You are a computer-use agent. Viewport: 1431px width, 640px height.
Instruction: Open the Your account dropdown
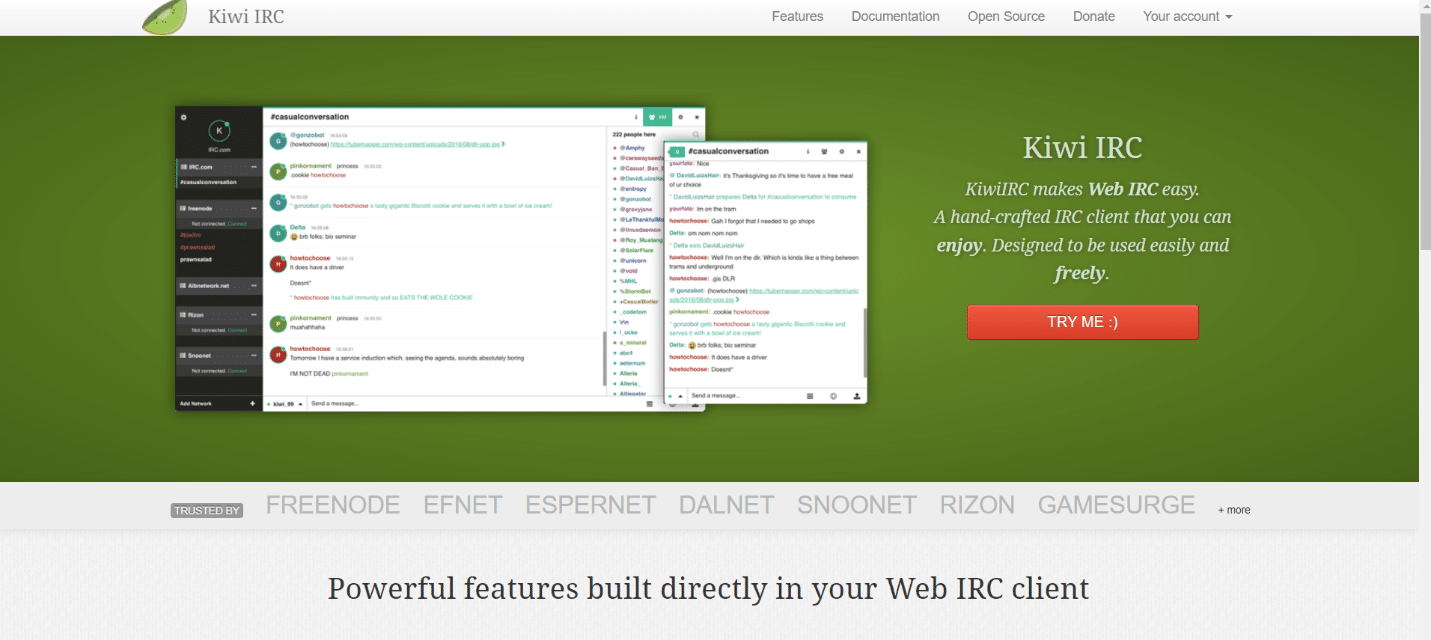click(1187, 16)
